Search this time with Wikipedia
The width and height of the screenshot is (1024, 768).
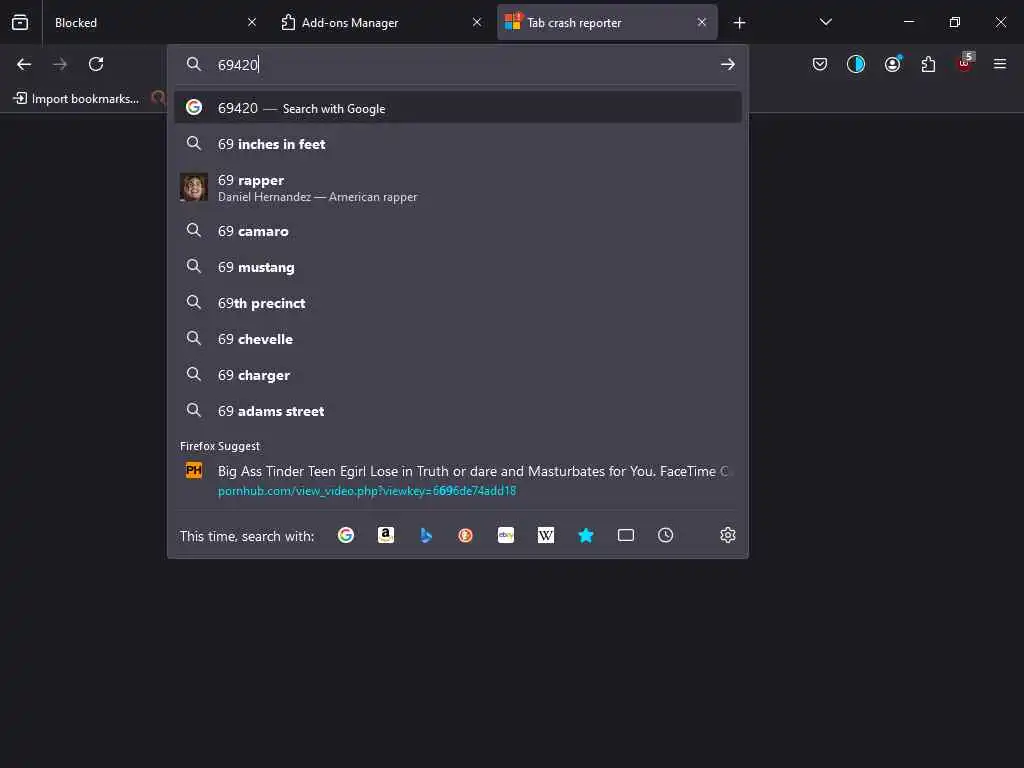546,536
